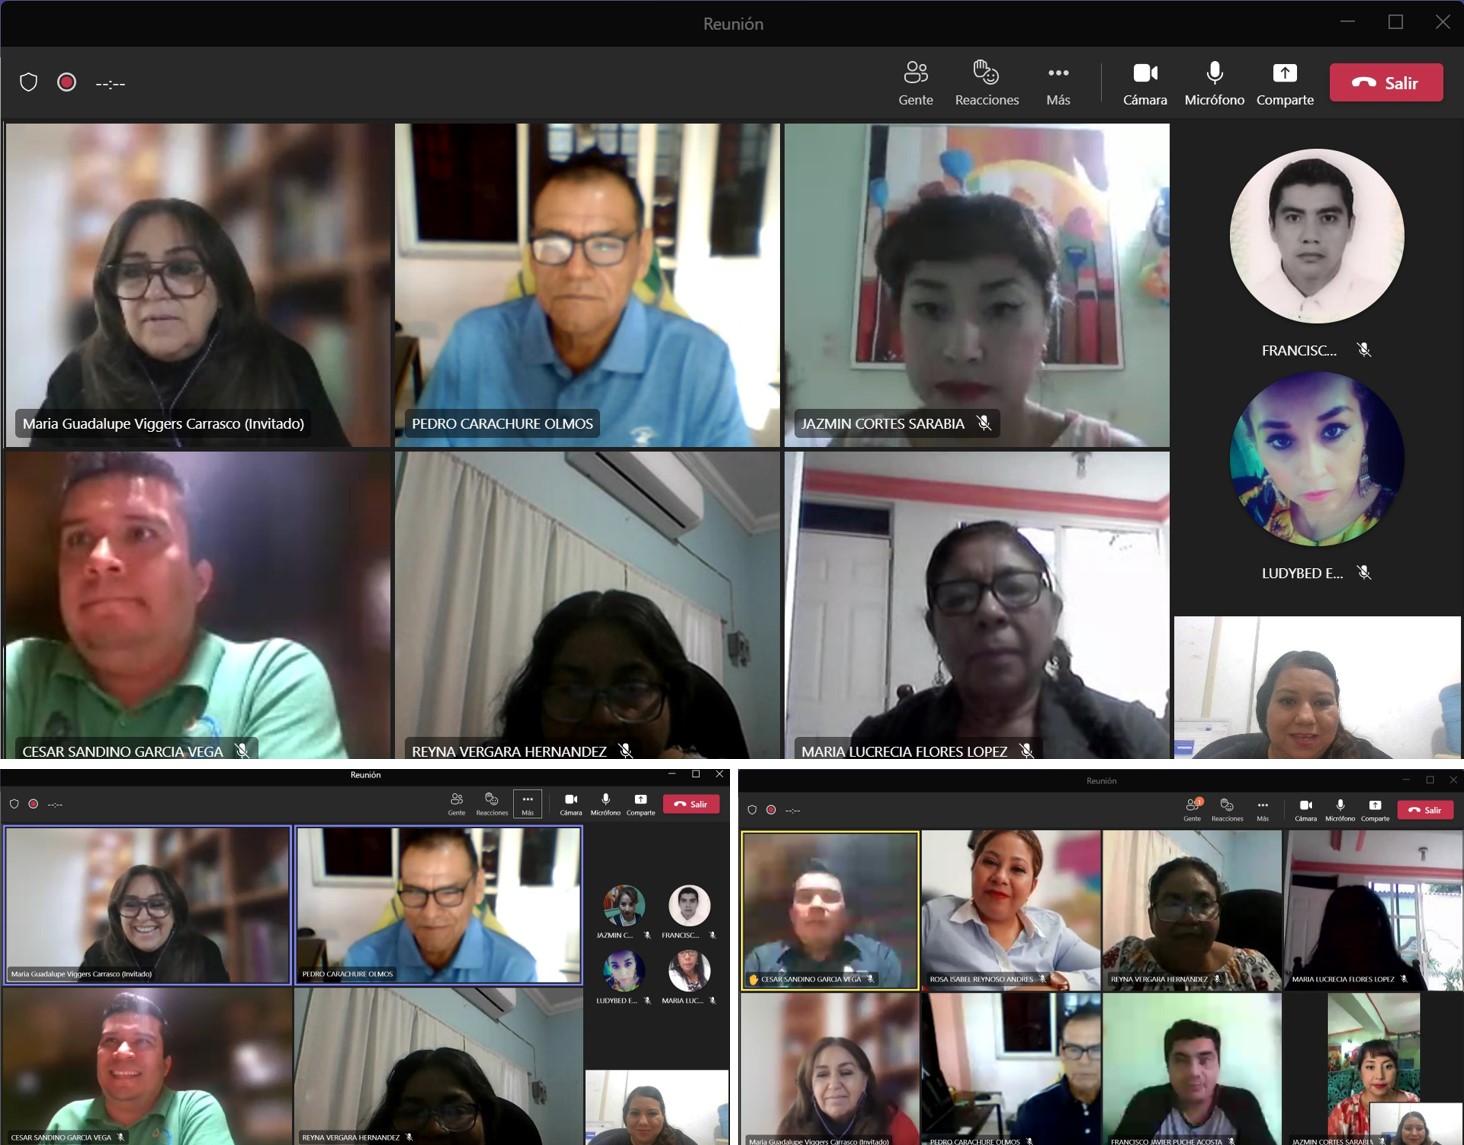Select JAZMIN CORTES SARABIA tile, bottom-right window

pyautogui.click(x=1374, y=1069)
